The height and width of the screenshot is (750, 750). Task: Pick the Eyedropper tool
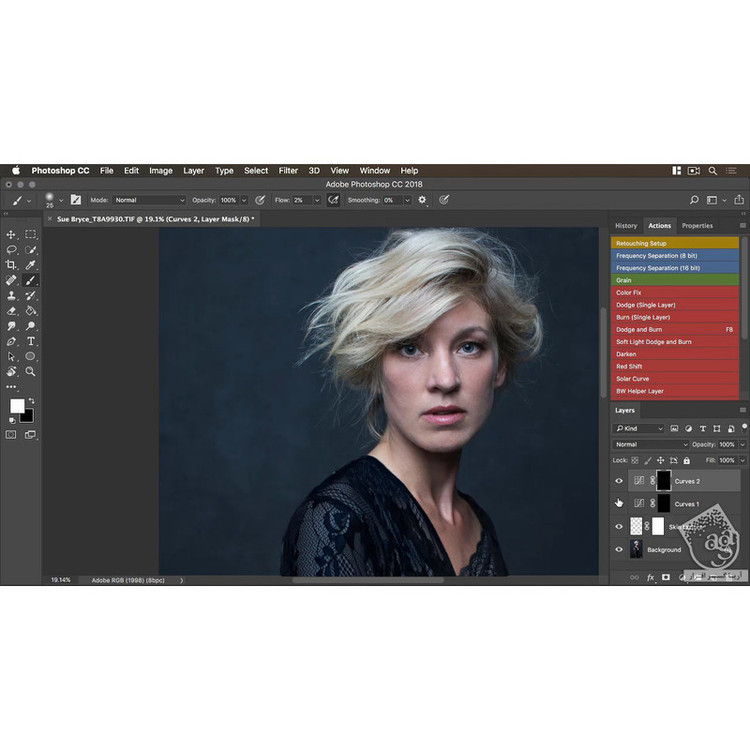pyautogui.click(x=31, y=265)
